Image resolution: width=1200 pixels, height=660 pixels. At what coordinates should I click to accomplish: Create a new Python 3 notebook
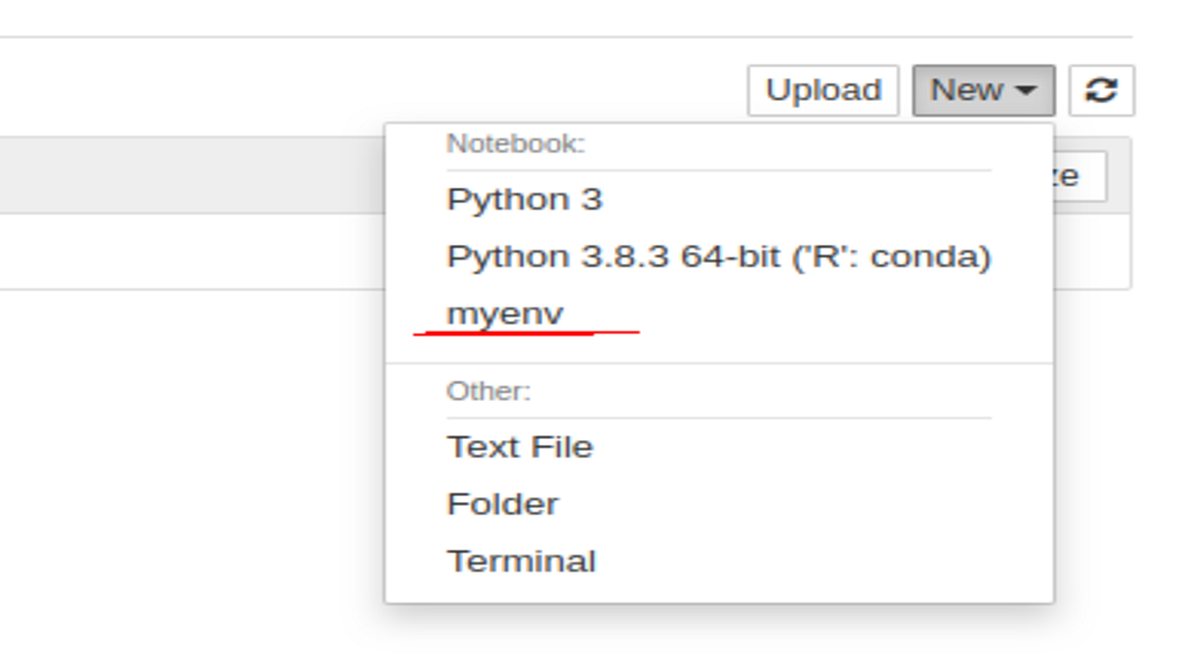(525, 199)
